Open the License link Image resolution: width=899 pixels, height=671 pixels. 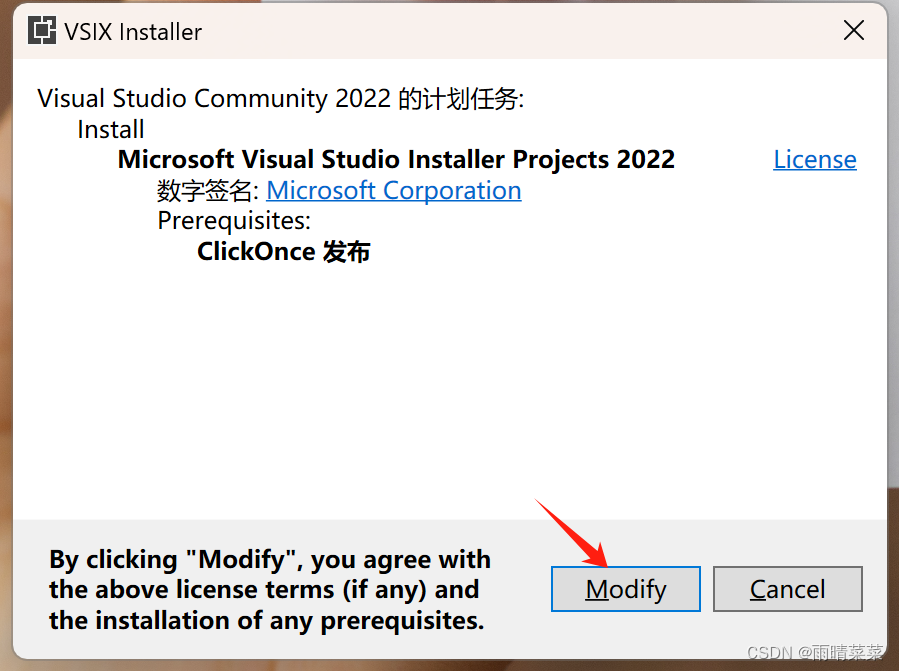tap(814, 159)
